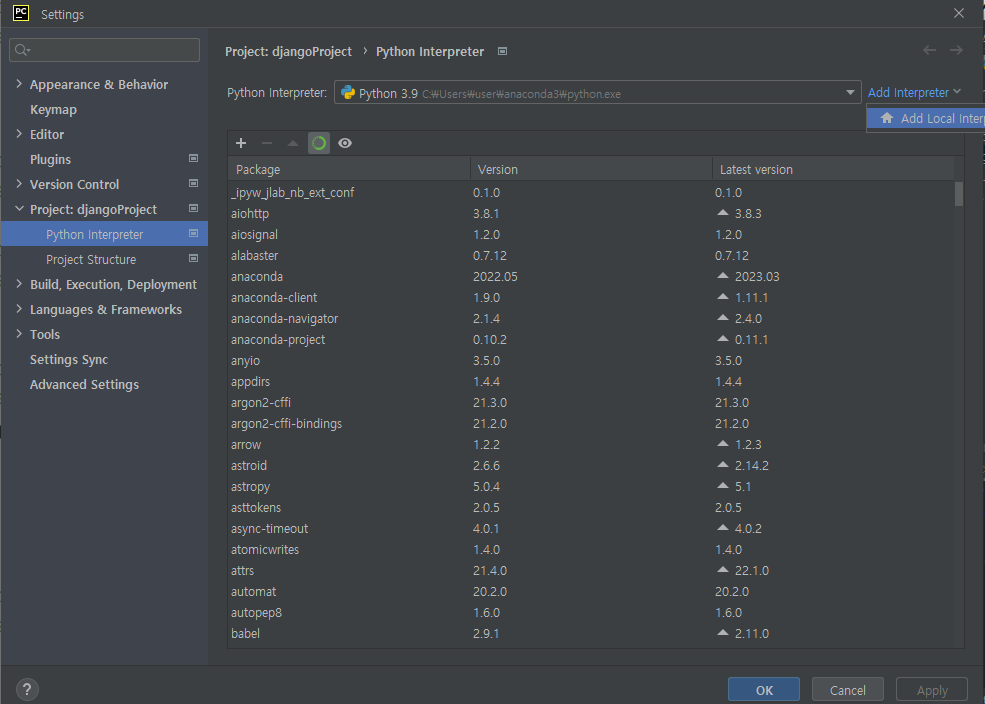Viewport: 985px width, 704px height.
Task: Click the green reload packages icon
Action: click(319, 143)
